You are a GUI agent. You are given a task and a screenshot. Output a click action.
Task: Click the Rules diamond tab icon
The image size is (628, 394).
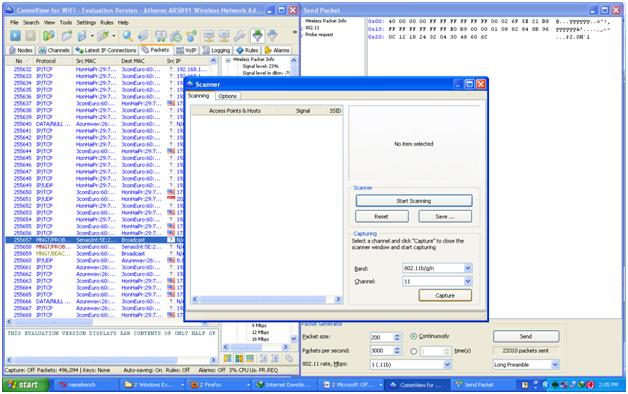coord(240,50)
